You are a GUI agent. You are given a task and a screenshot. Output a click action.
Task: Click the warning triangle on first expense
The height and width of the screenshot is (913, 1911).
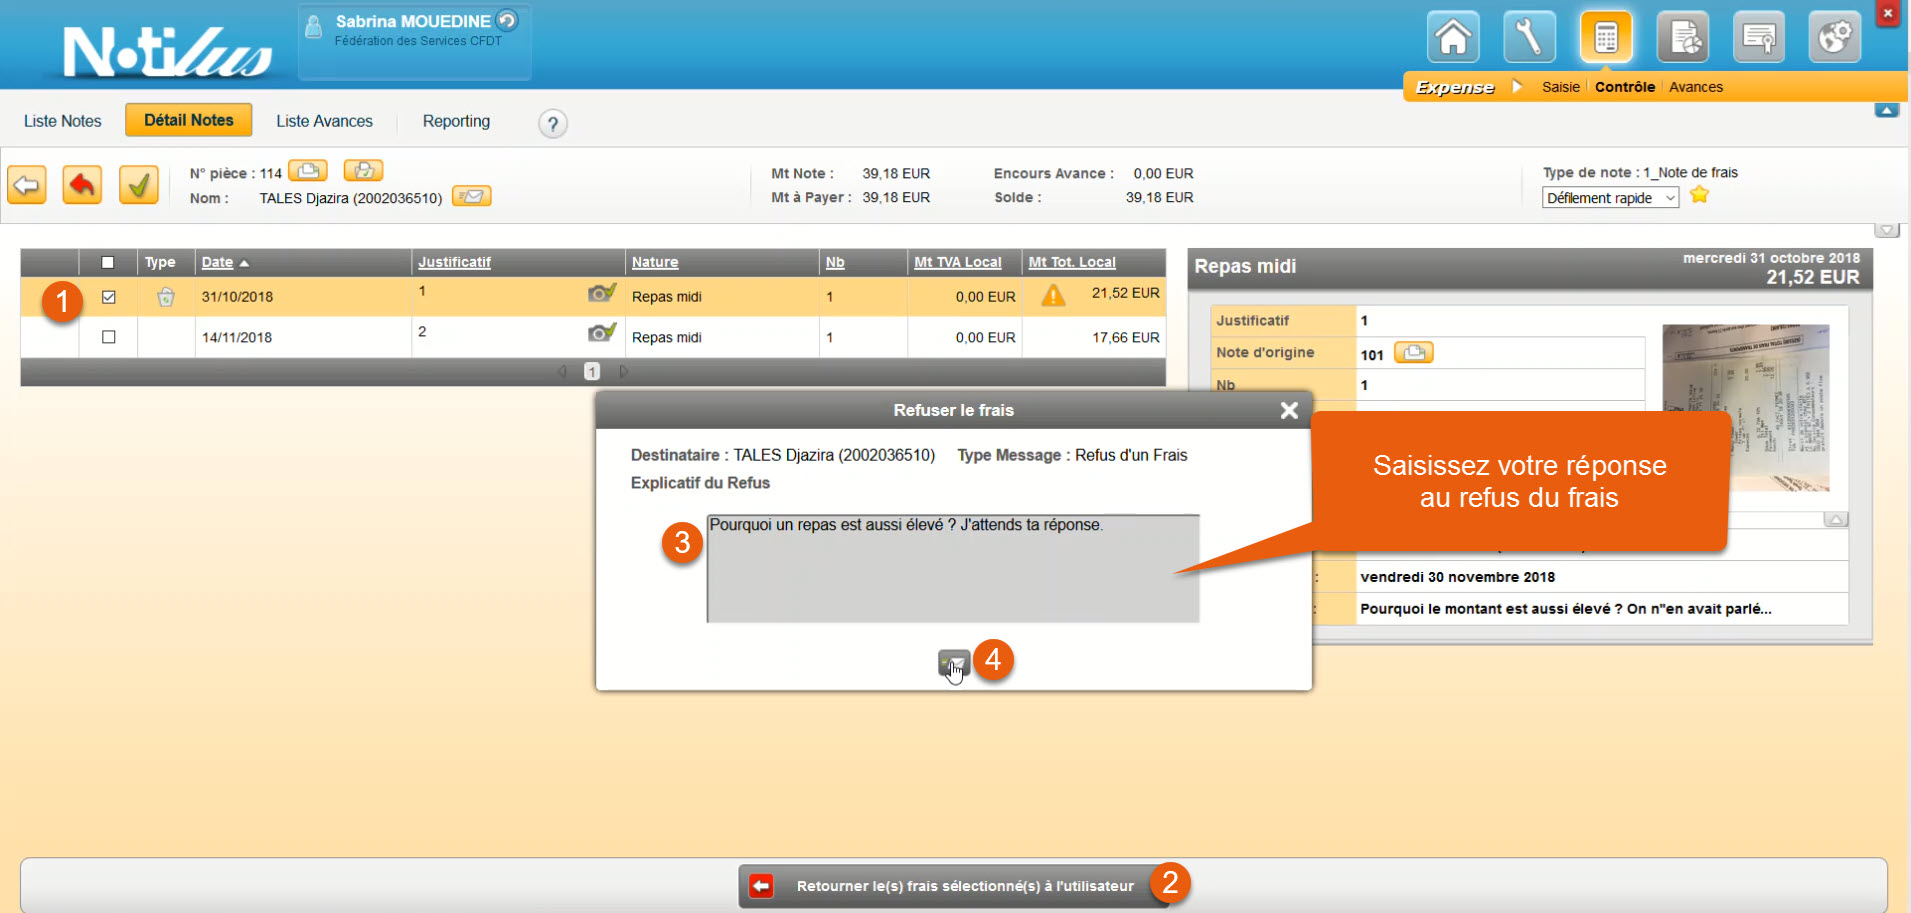pos(1053,296)
